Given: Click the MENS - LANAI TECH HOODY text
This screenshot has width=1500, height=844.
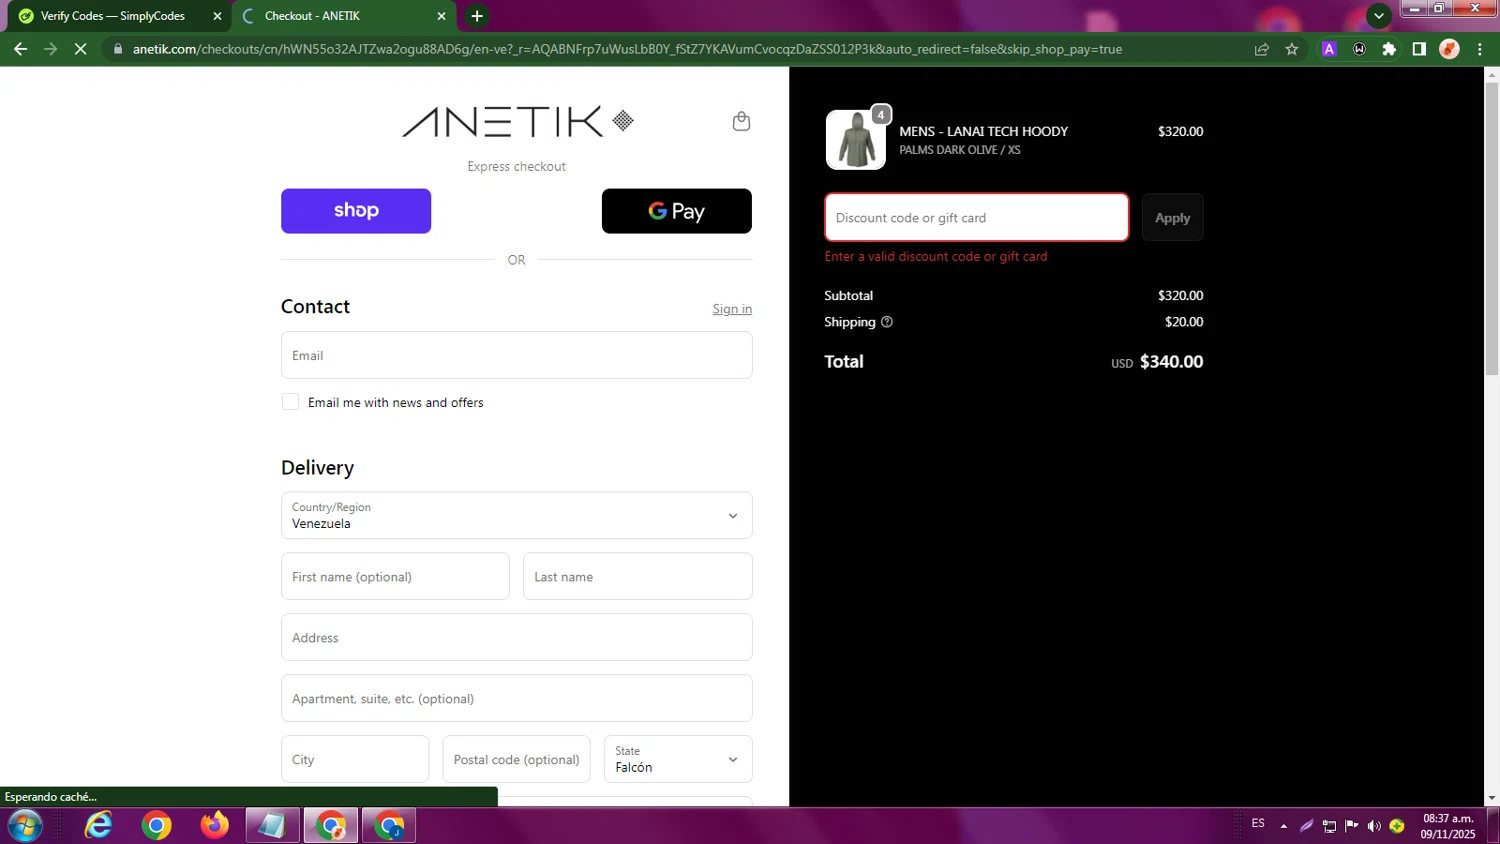Looking at the screenshot, I should 984,131.
